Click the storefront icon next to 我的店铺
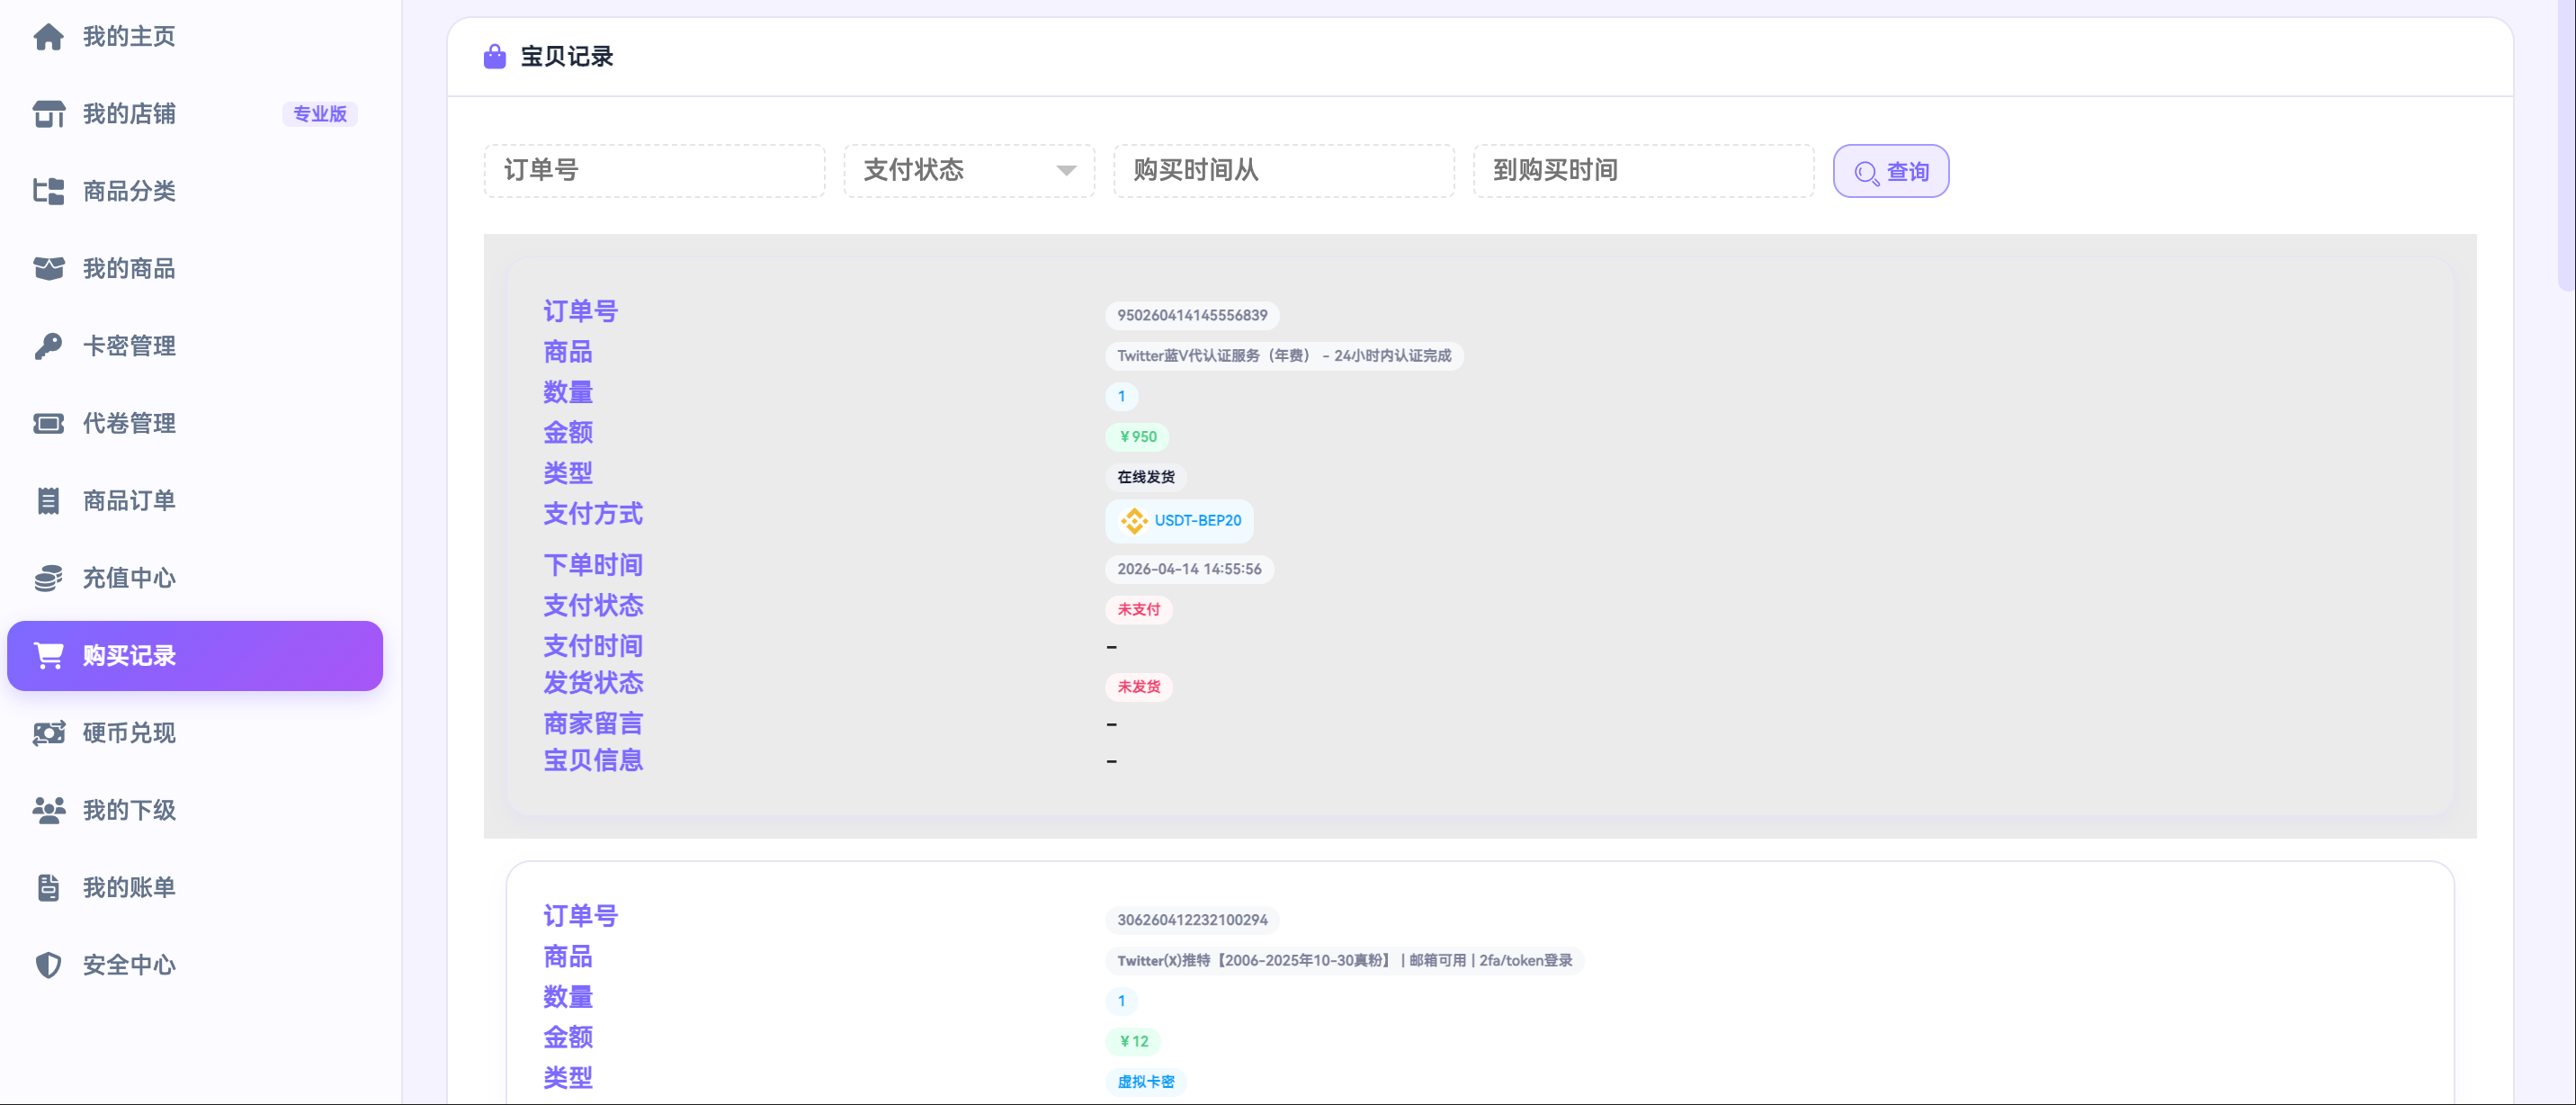 [48, 114]
